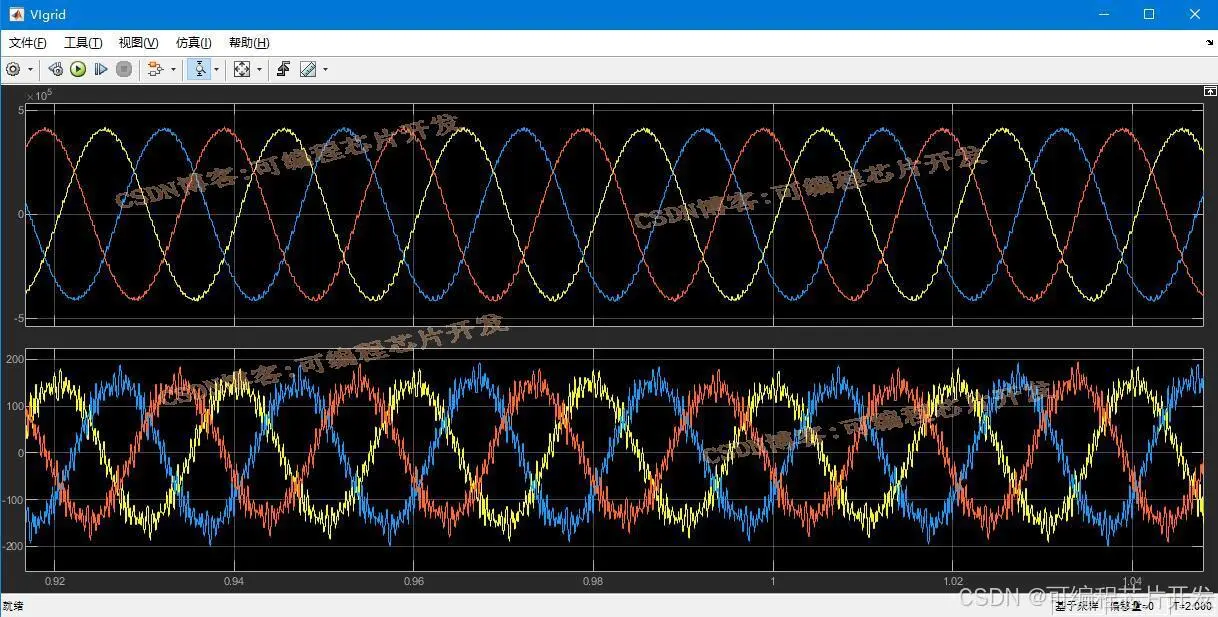Run the simulation with green play button
The image size is (1218, 617).
pyautogui.click(x=78, y=69)
